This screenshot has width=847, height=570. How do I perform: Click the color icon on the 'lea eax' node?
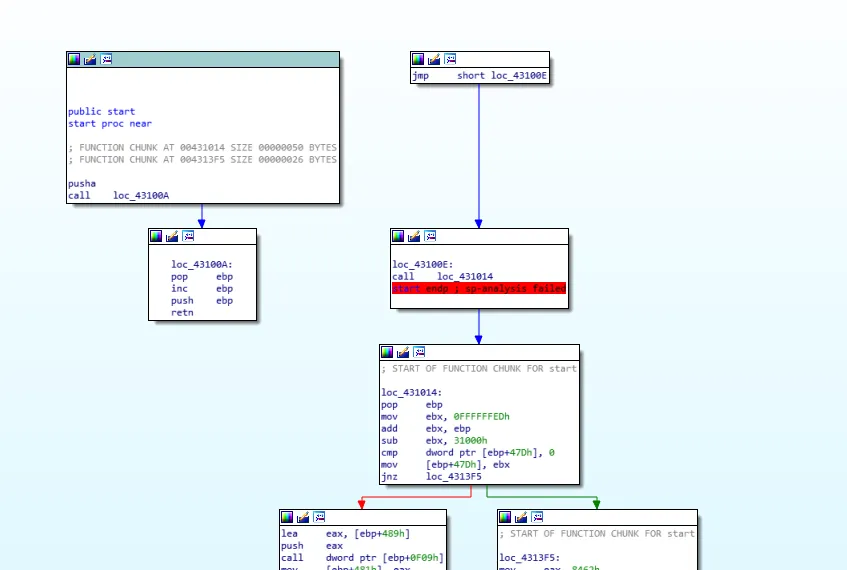(x=287, y=517)
